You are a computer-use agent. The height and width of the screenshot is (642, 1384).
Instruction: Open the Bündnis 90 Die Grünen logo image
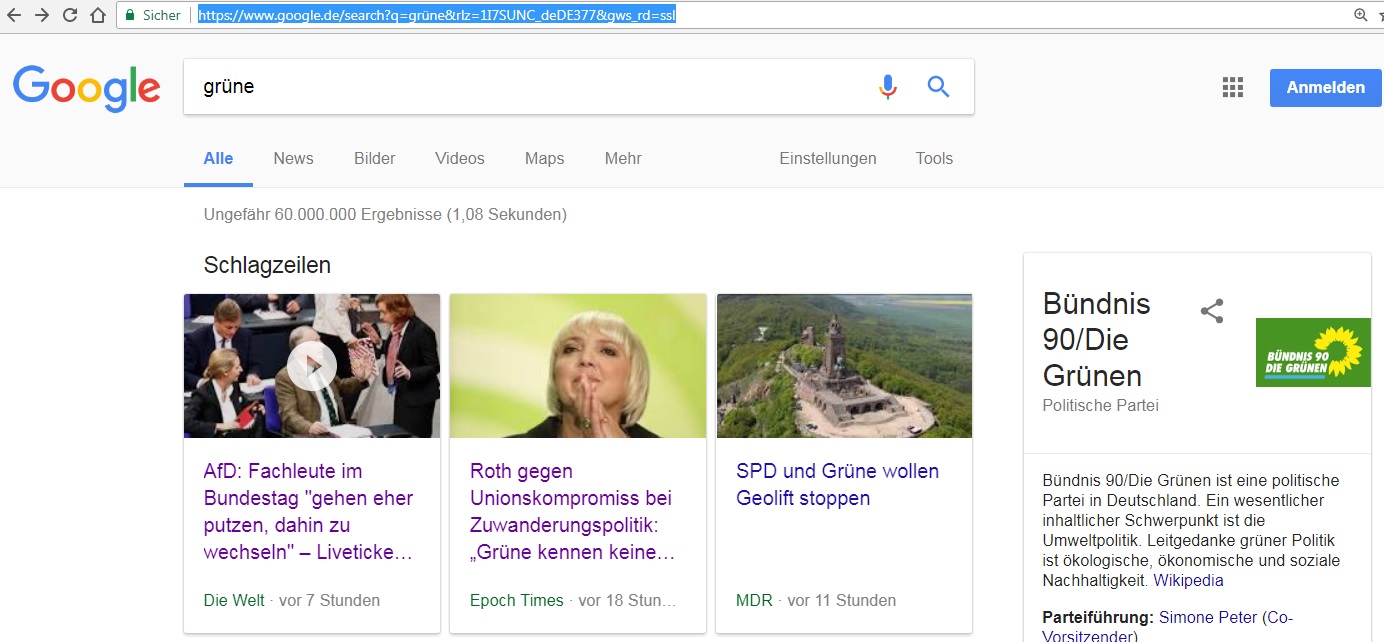pos(1313,352)
